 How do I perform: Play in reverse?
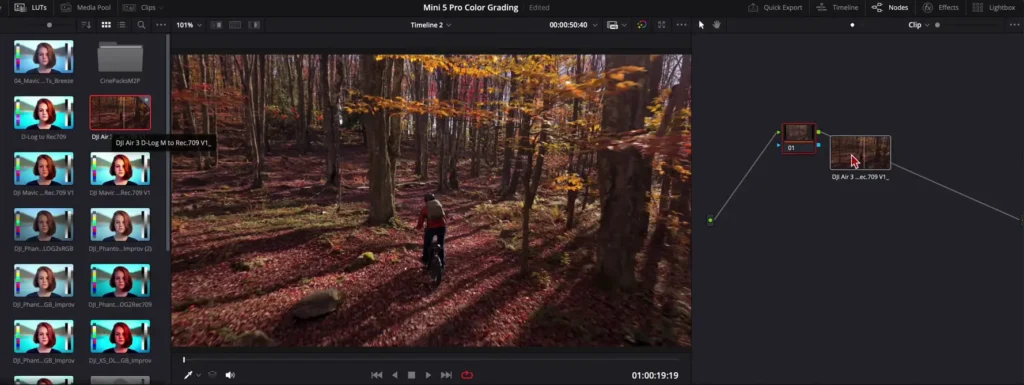tap(394, 375)
